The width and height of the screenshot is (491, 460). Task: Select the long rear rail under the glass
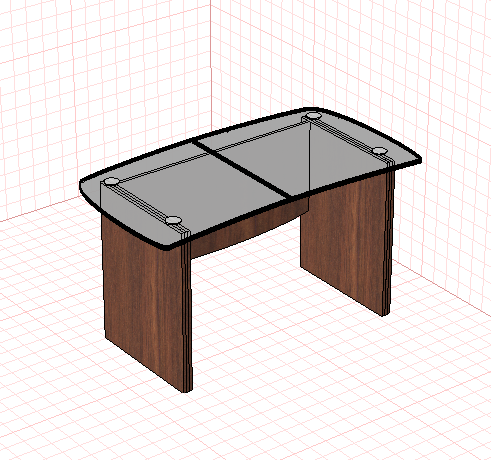[x=213, y=153]
